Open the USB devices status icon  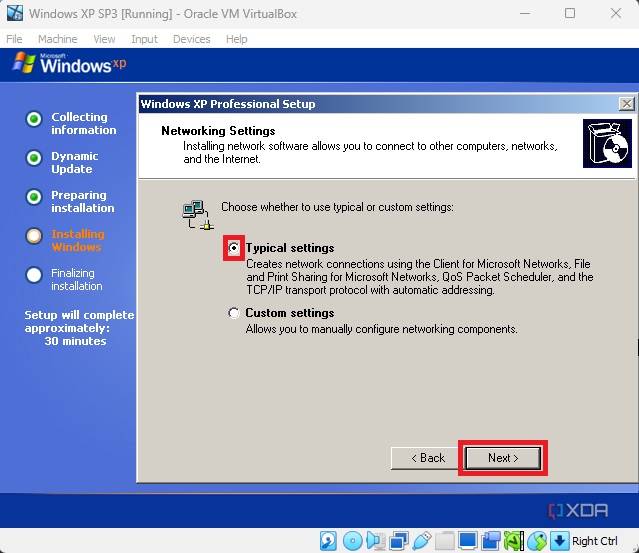click(x=422, y=541)
